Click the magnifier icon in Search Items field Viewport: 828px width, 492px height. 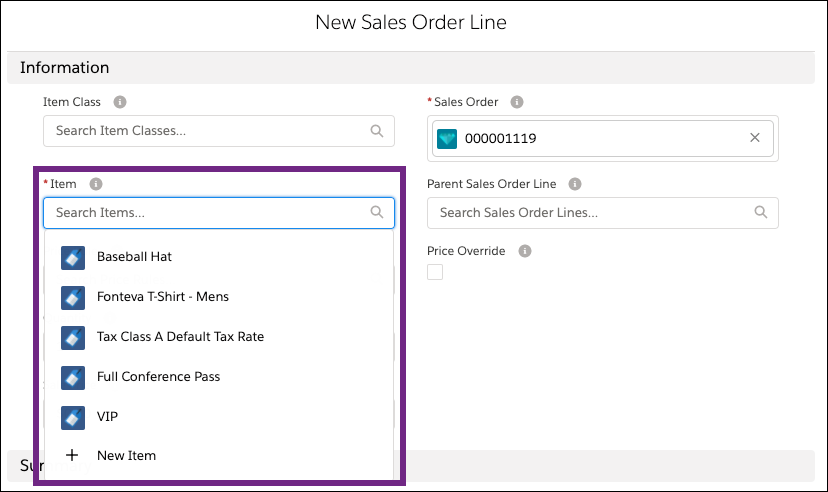(377, 212)
